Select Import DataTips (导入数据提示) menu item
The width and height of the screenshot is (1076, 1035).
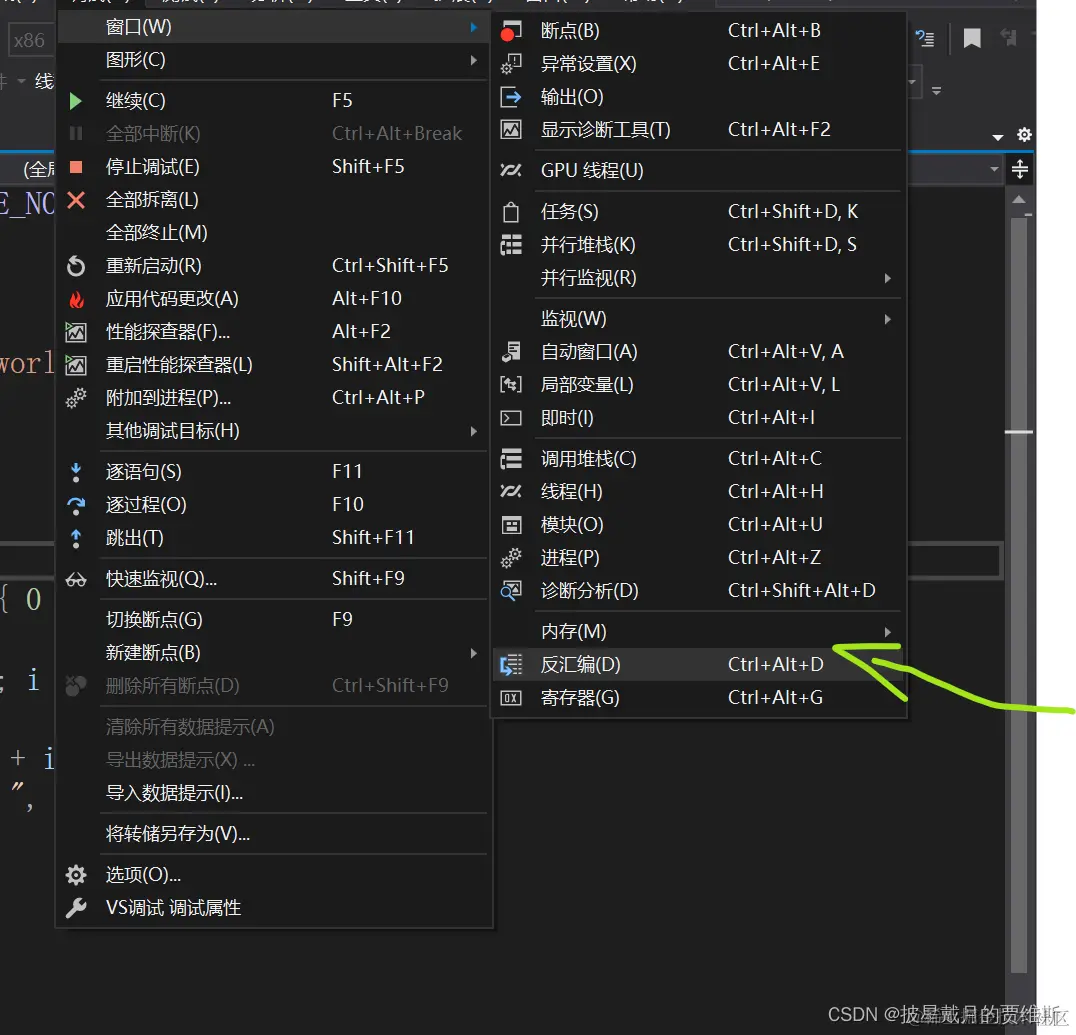click(x=273, y=793)
